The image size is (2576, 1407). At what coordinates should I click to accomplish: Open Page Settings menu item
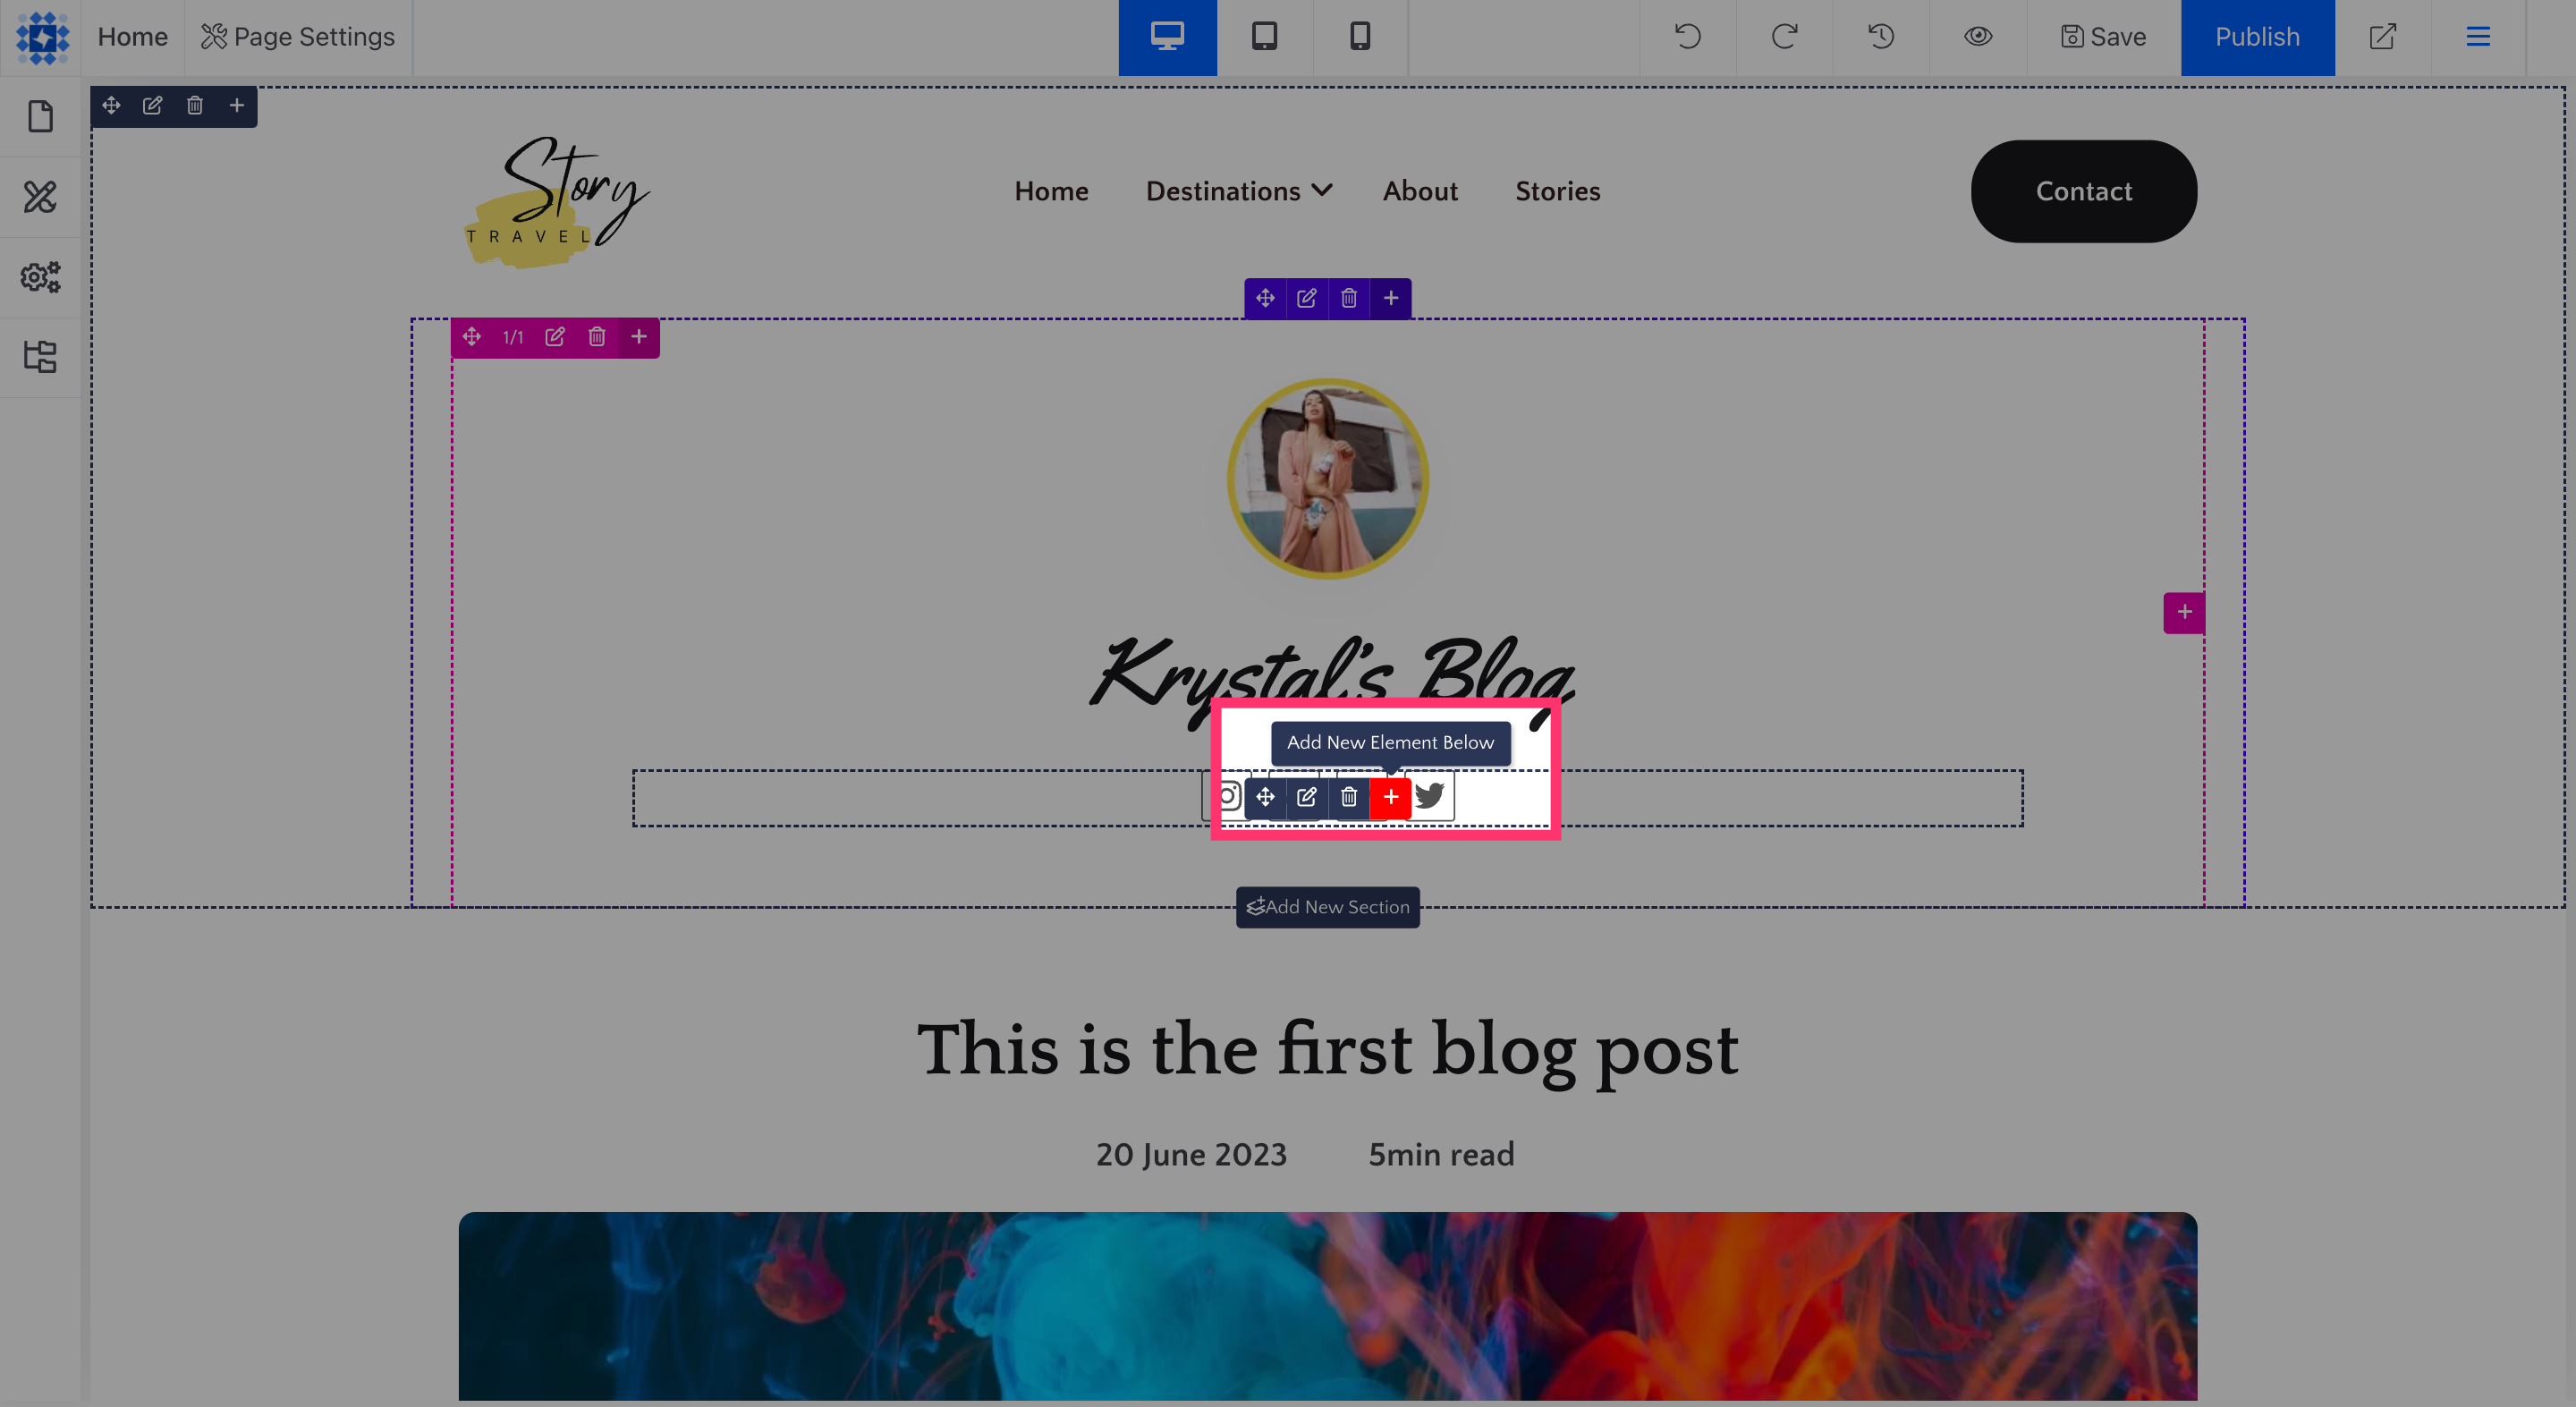click(x=298, y=35)
